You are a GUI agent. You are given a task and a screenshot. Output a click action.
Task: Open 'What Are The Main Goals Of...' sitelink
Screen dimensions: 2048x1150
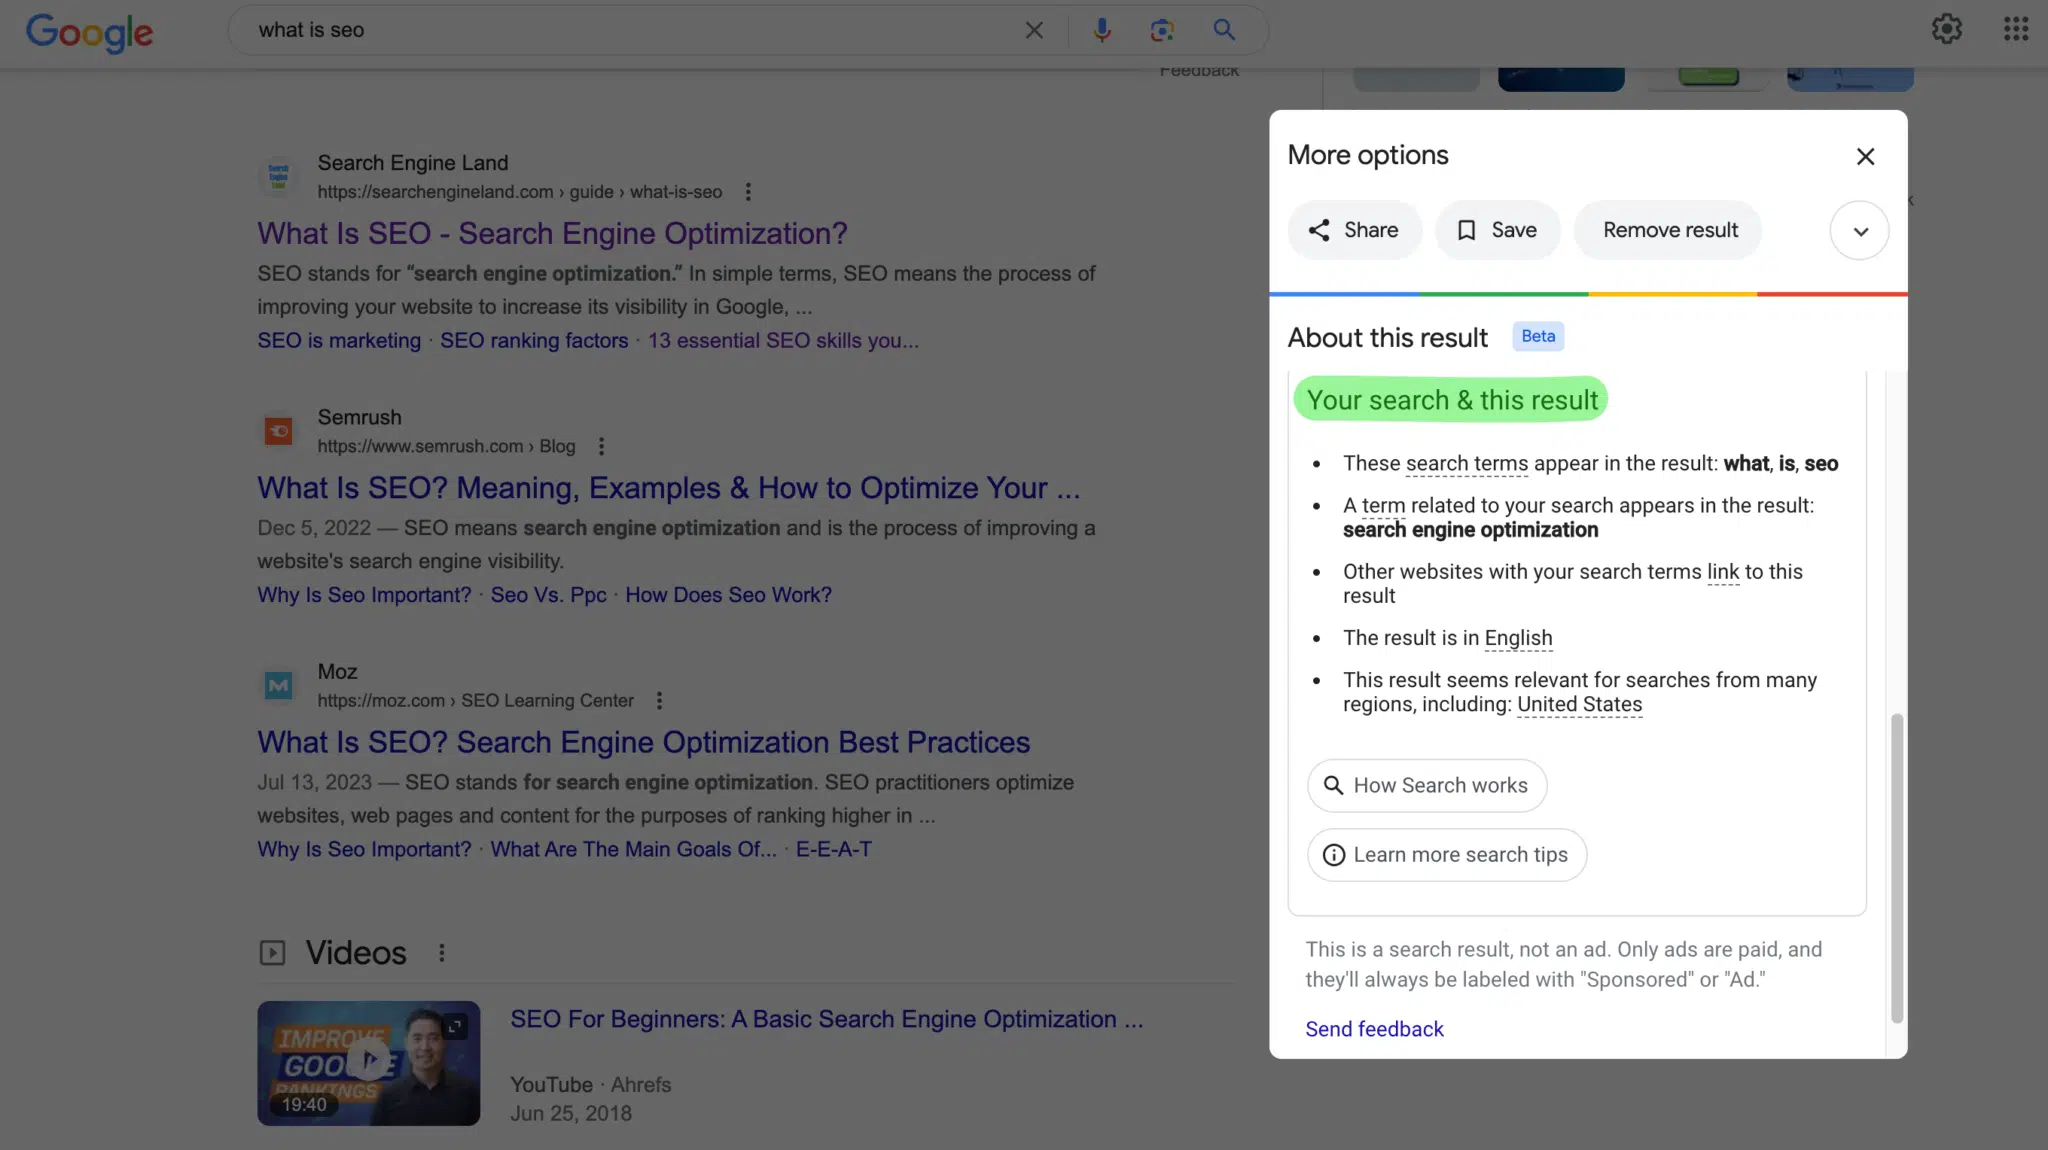(633, 850)
